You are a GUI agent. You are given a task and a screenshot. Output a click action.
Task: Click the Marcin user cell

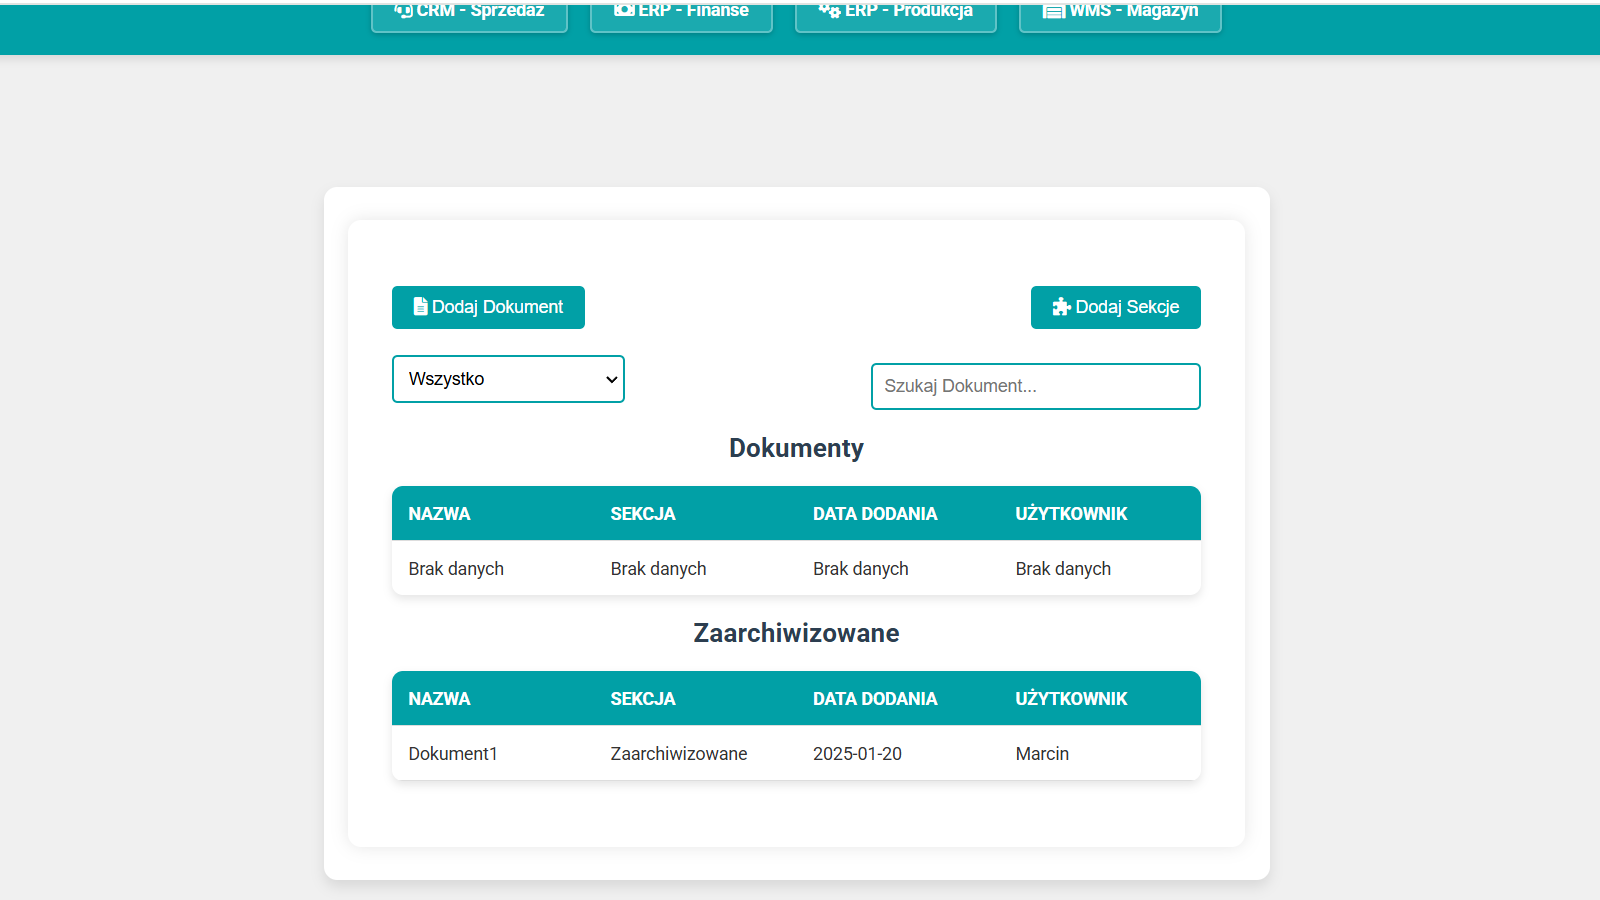click(x=1042, y=754)
